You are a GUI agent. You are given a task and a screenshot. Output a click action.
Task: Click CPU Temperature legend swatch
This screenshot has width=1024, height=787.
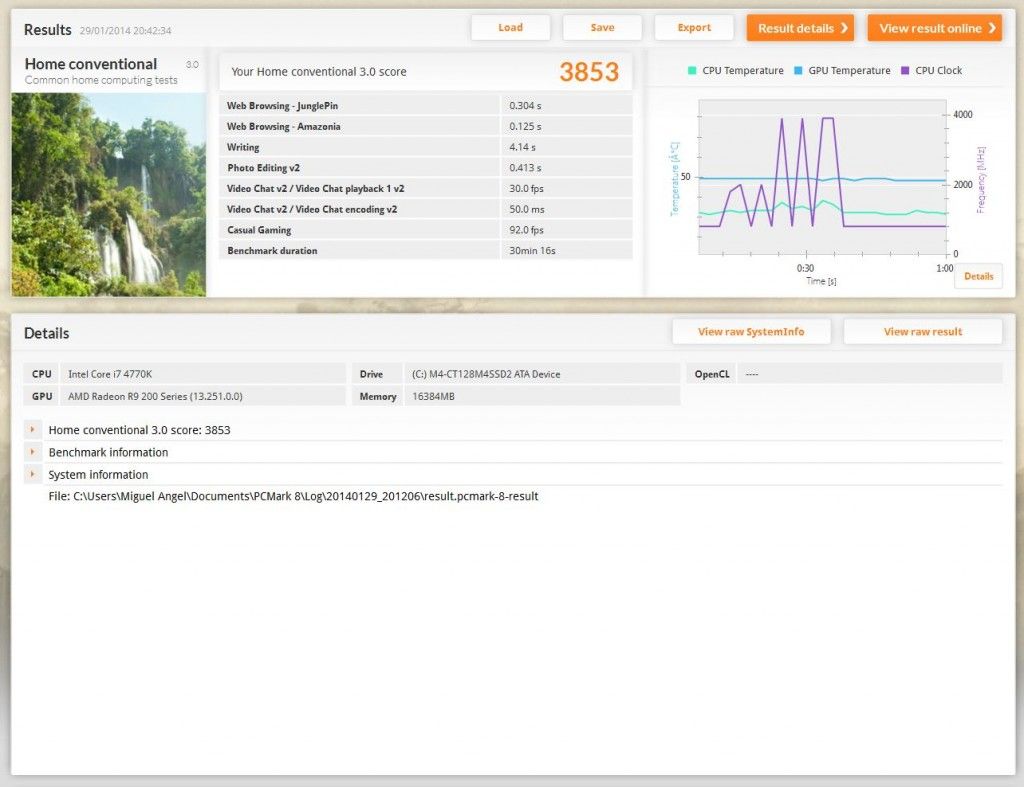tap(692, 71)
